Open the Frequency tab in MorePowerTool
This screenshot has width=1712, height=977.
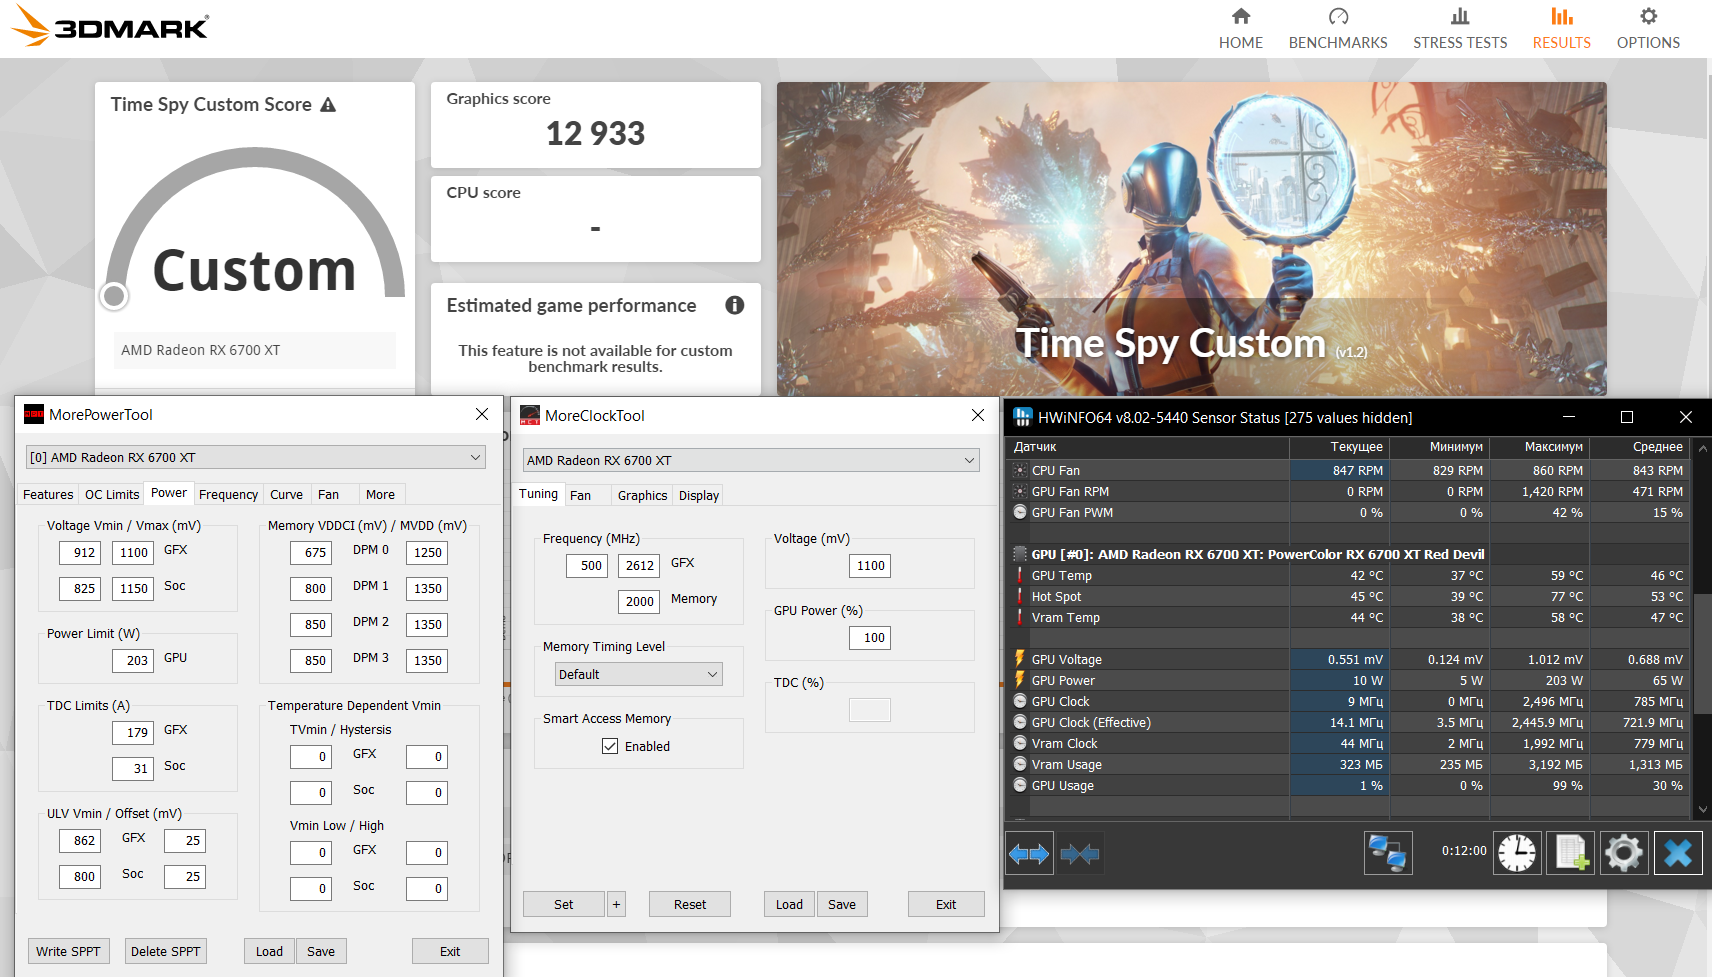[x=228, y=494]
